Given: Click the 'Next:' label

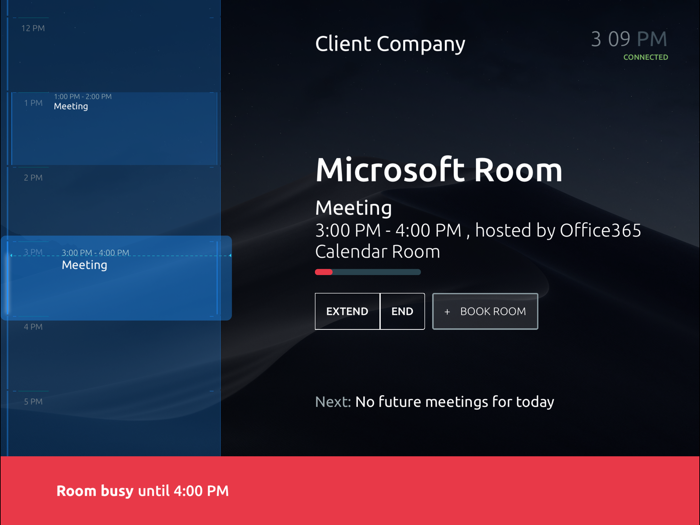Looking at the screenshot, I should (x=333, y=402).
